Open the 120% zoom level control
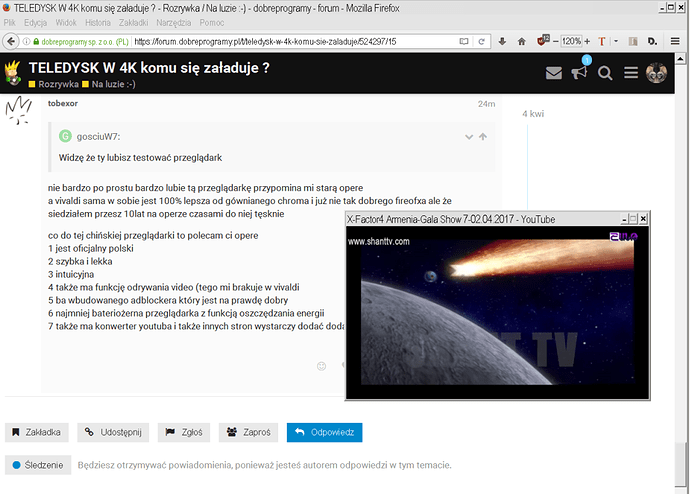Image resolution: width=690 pixels, height=494 pixels. pos(572,42)
